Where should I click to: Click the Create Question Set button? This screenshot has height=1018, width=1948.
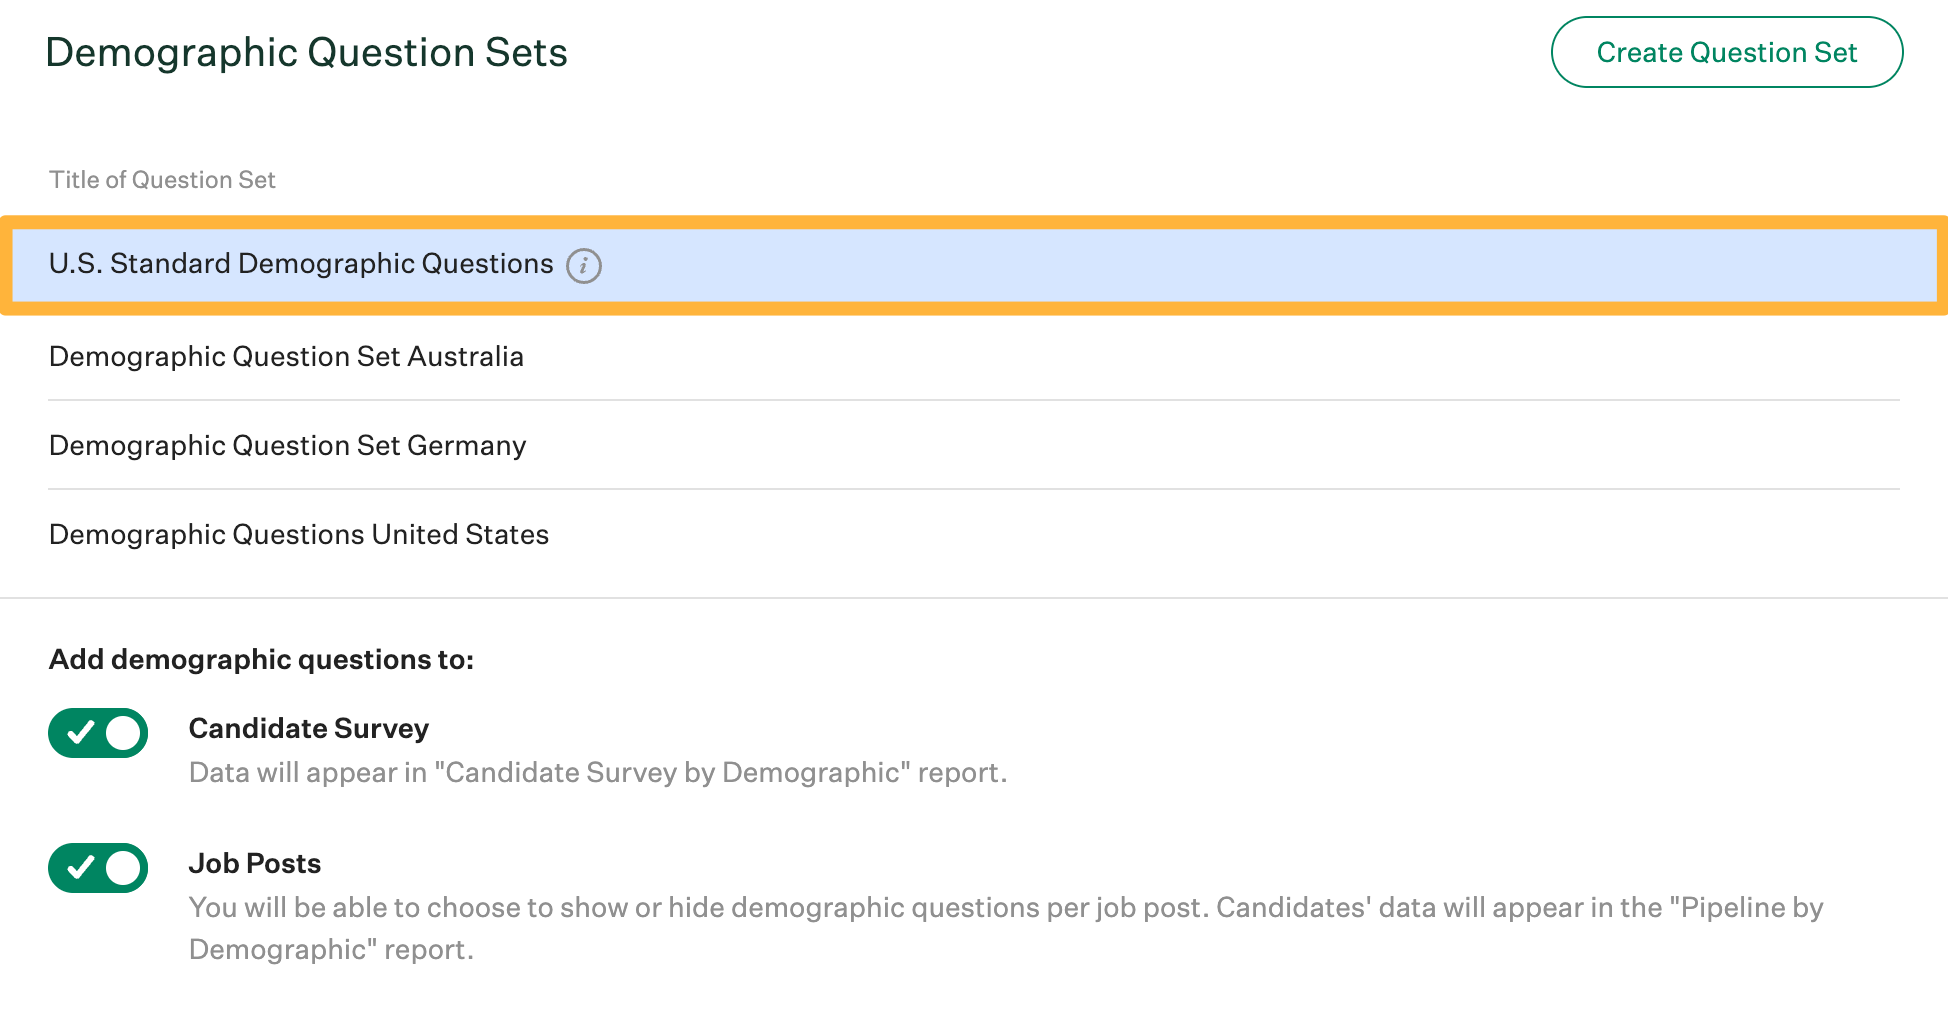point(1726,52)
